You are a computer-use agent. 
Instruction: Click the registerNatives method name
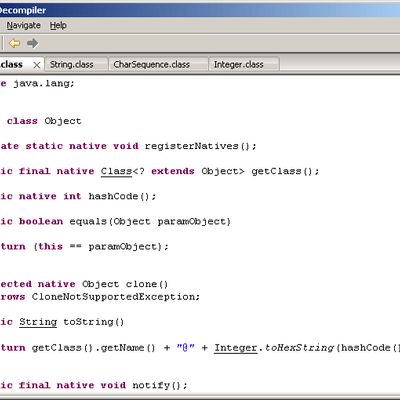pos(192,146)
